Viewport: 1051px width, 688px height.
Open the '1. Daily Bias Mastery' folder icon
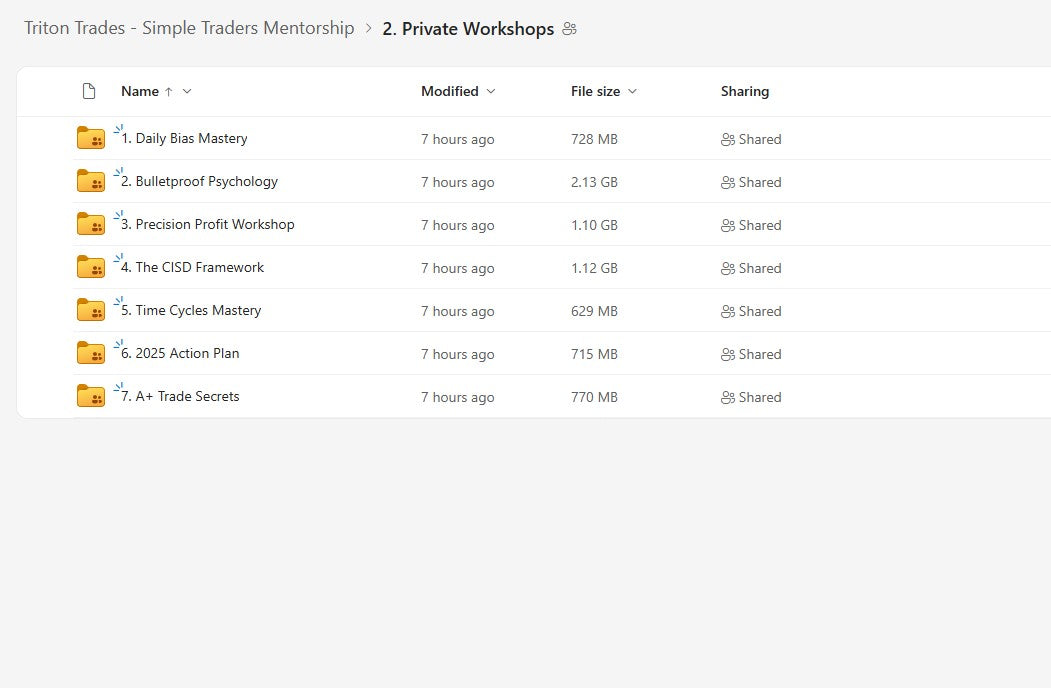(91, 138)
